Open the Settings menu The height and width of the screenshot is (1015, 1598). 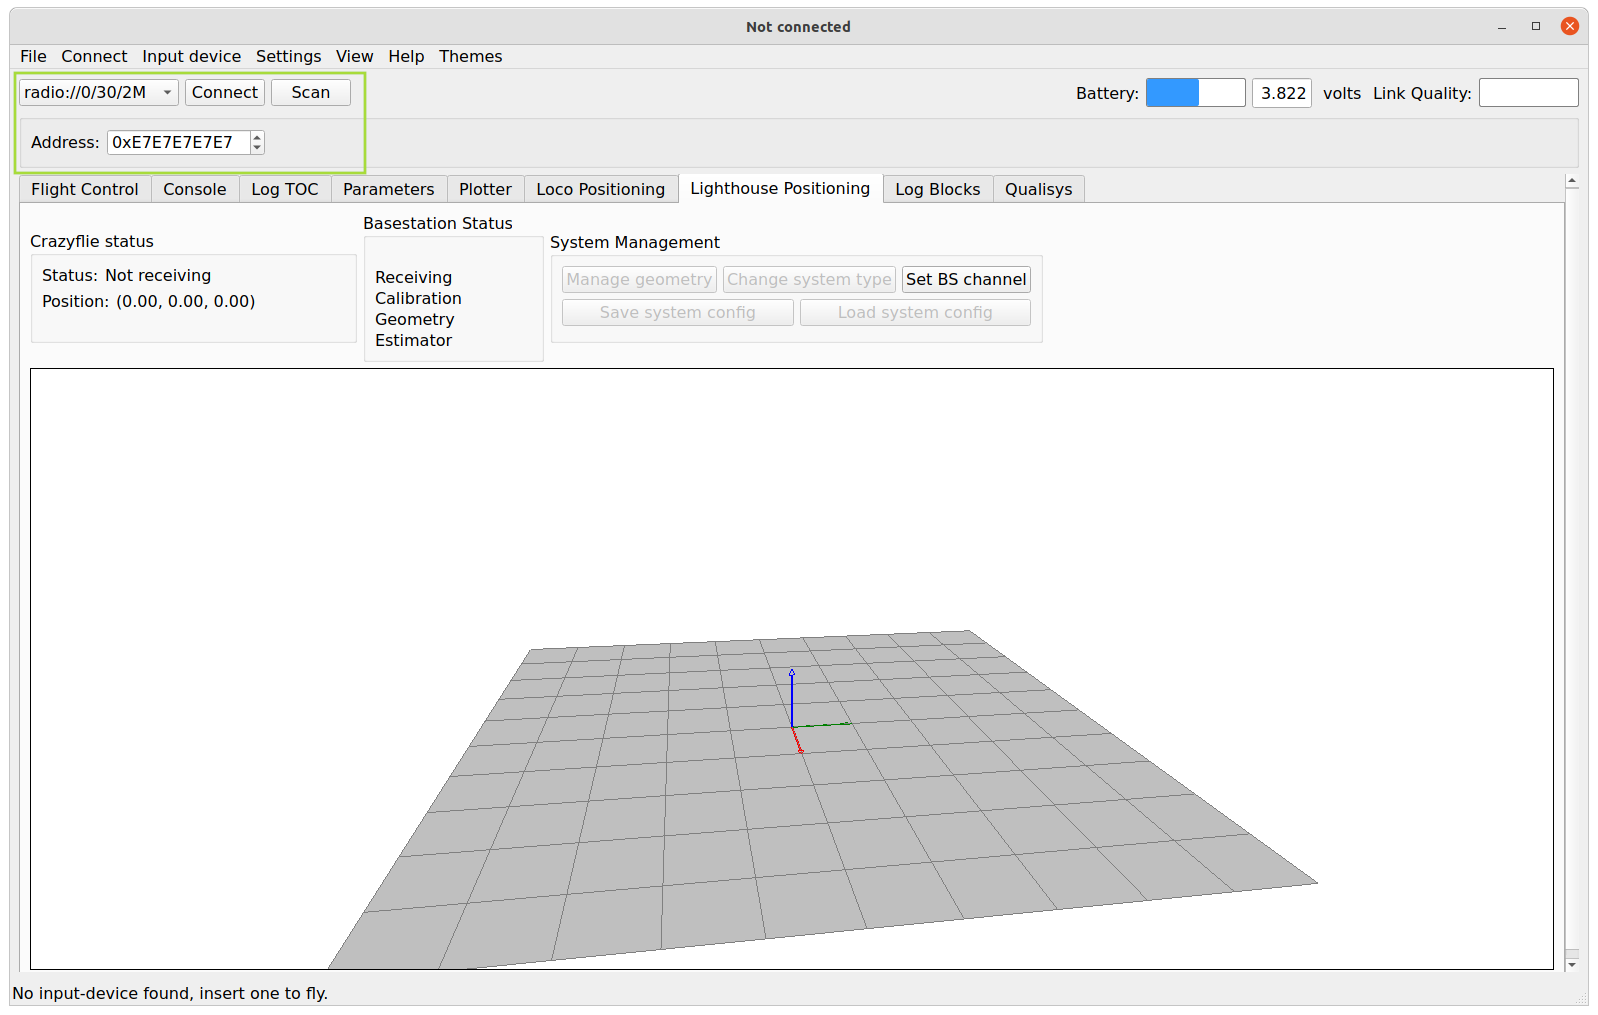(x=288, y=56)
